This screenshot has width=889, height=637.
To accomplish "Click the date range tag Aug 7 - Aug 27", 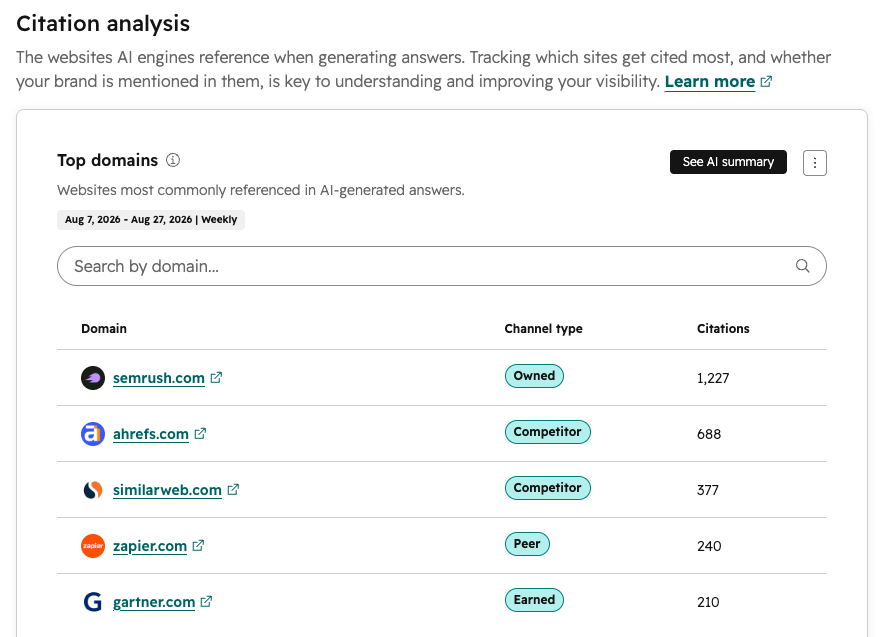I will 151,220.
